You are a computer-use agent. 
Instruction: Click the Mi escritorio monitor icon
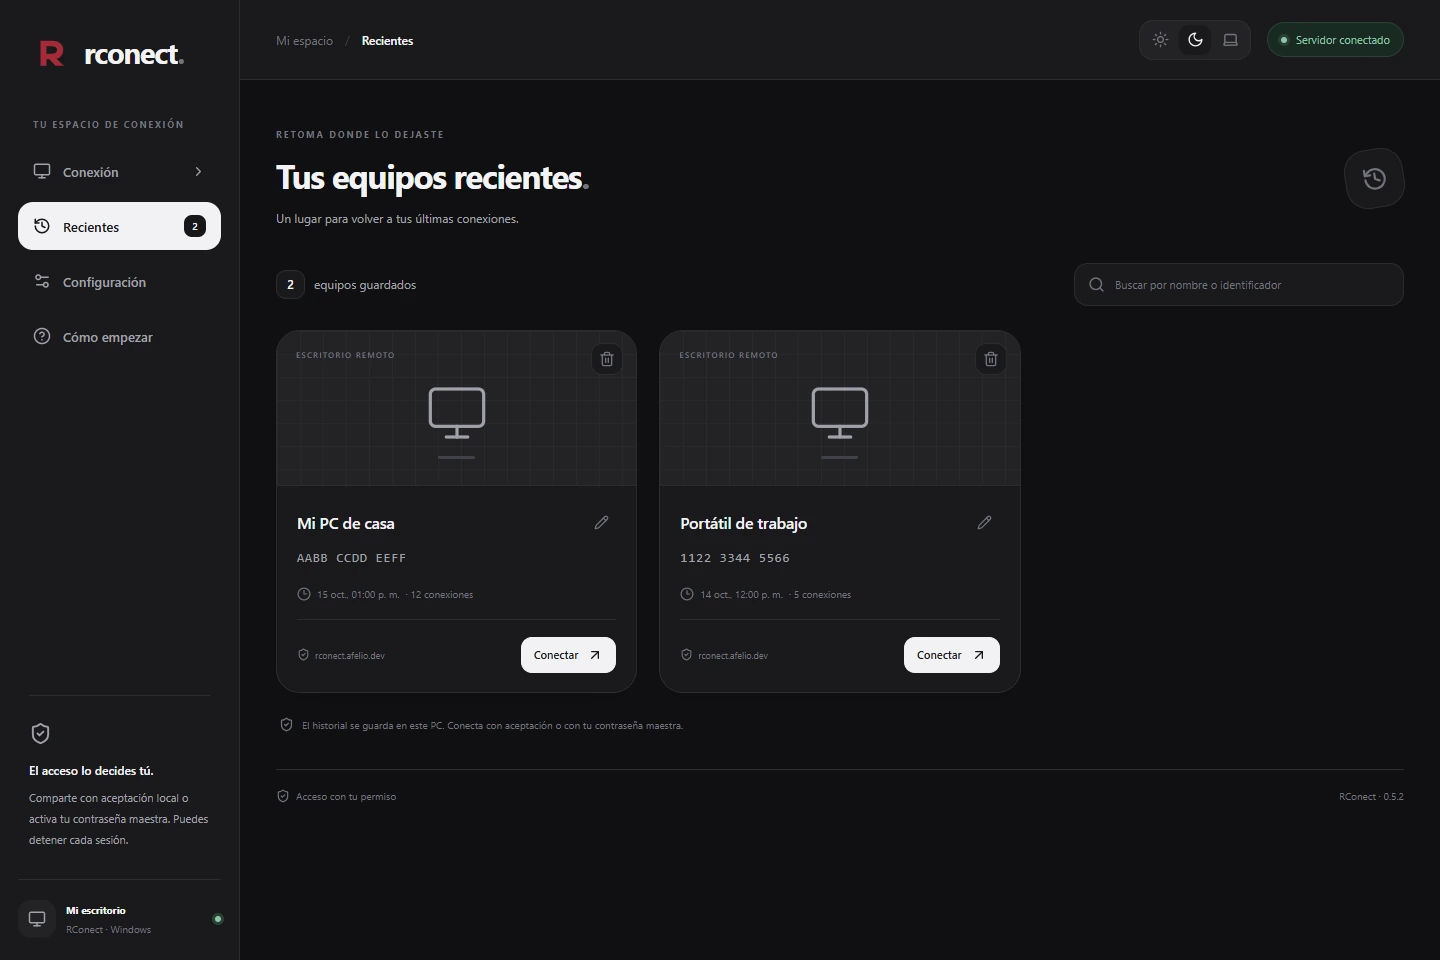tap(37, 919)
